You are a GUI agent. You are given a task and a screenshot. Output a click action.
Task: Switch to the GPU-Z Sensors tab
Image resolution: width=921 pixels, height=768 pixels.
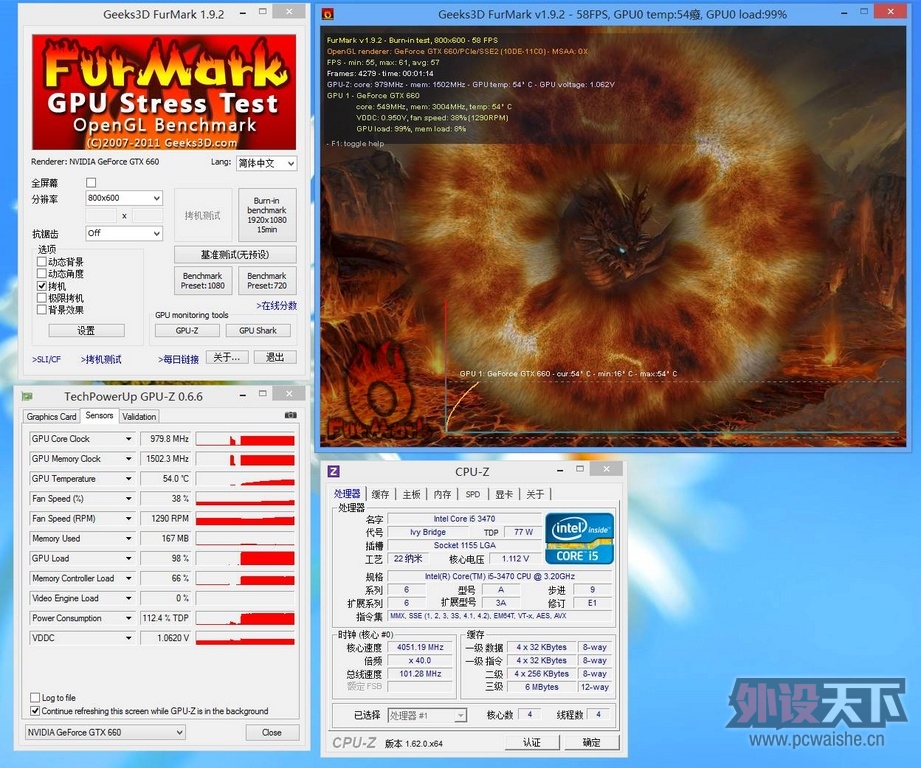pos(99,415)
